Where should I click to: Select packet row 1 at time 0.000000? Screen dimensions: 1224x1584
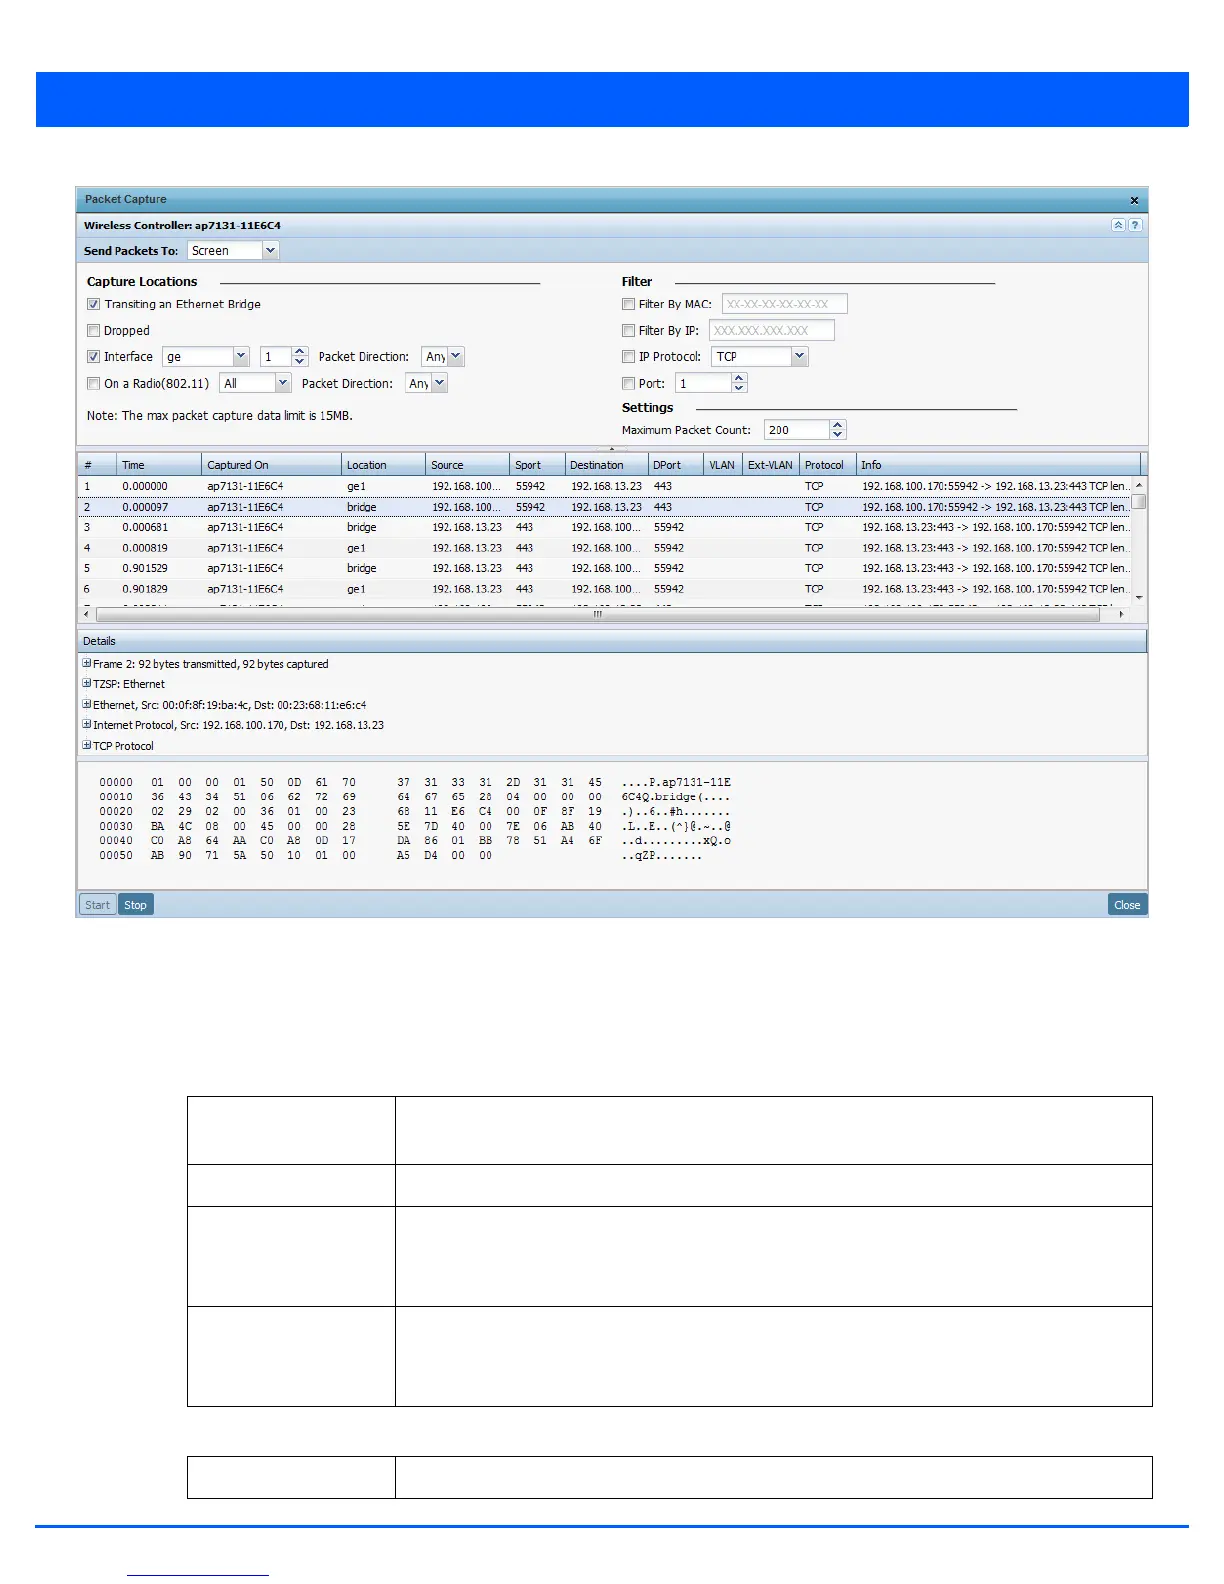pos(605,487)
